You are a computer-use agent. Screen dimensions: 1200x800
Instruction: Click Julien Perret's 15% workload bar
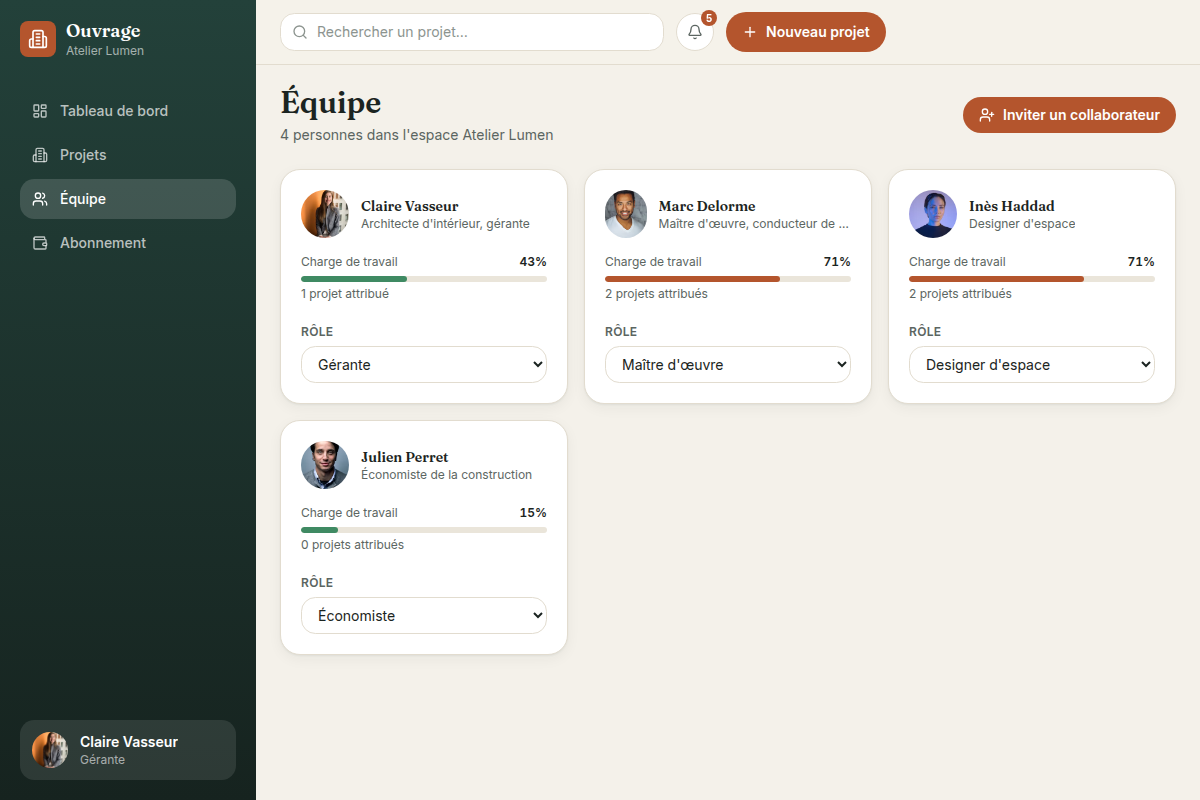tap(424, 530)
